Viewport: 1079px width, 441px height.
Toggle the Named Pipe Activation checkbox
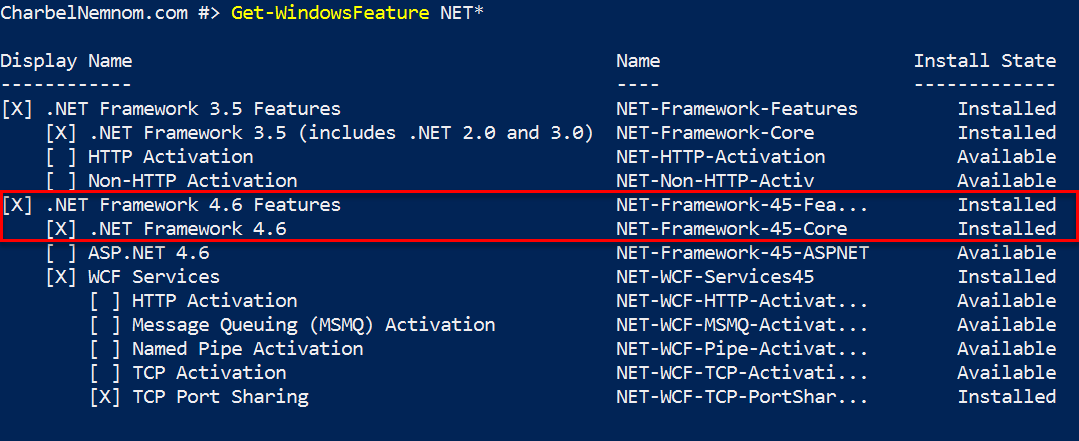point(105,349)
